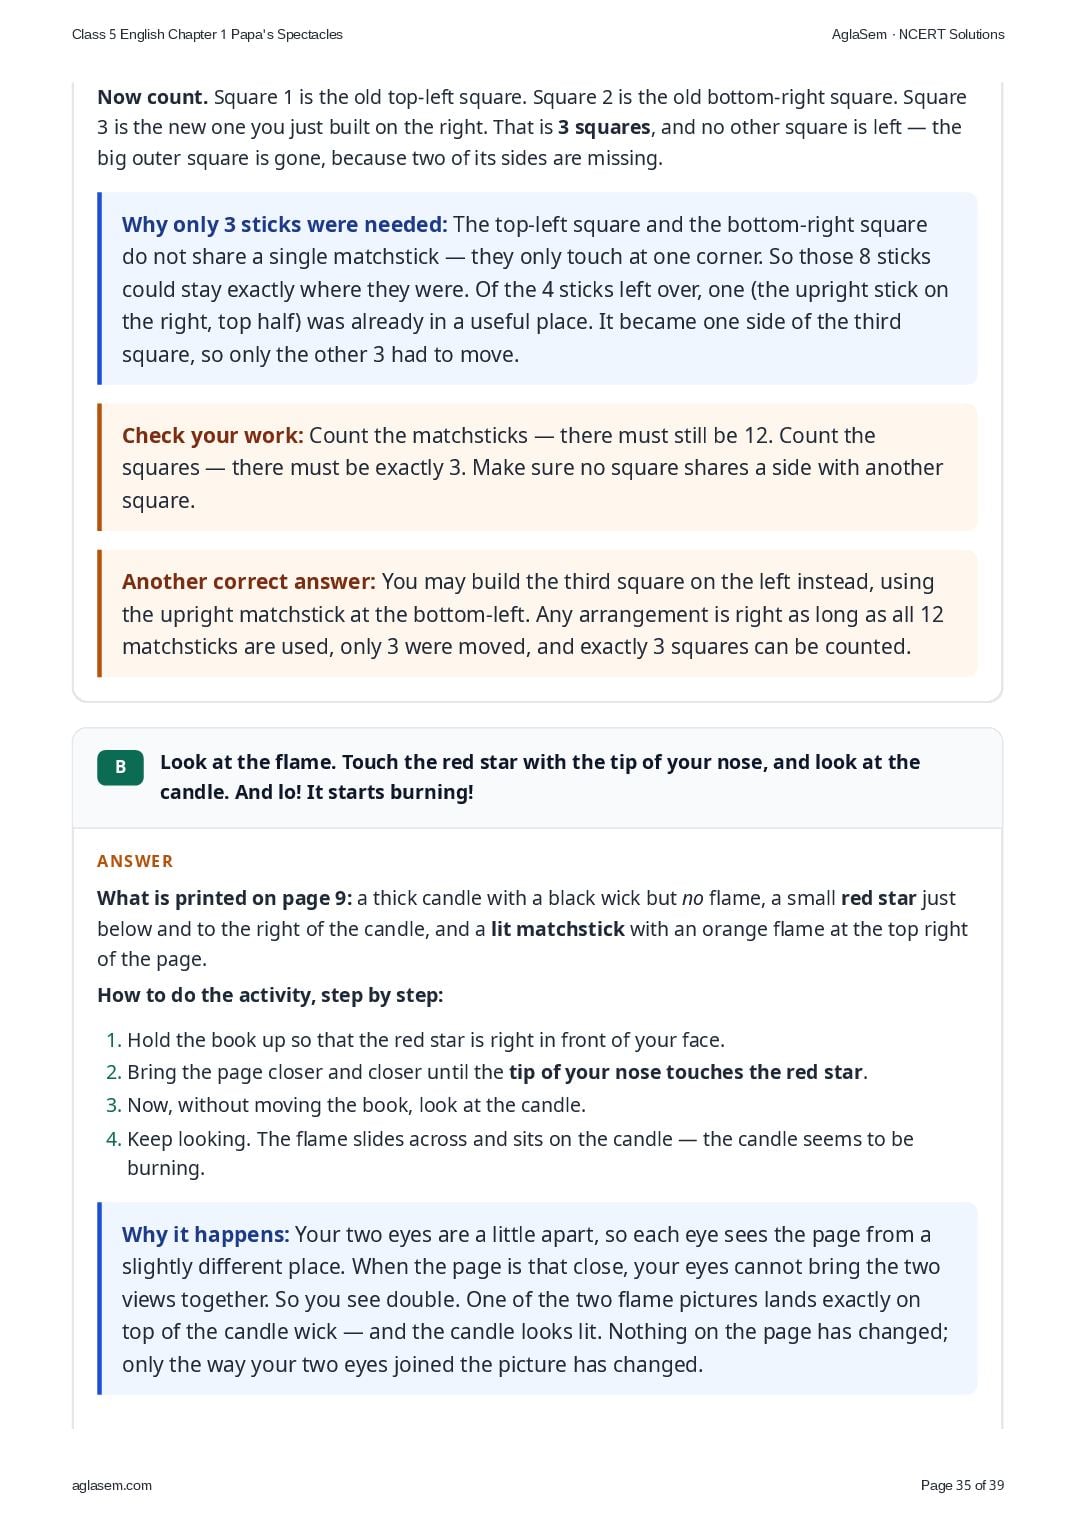
Task: Click the 'Why it happens' heading
Action: (205, 1234)
